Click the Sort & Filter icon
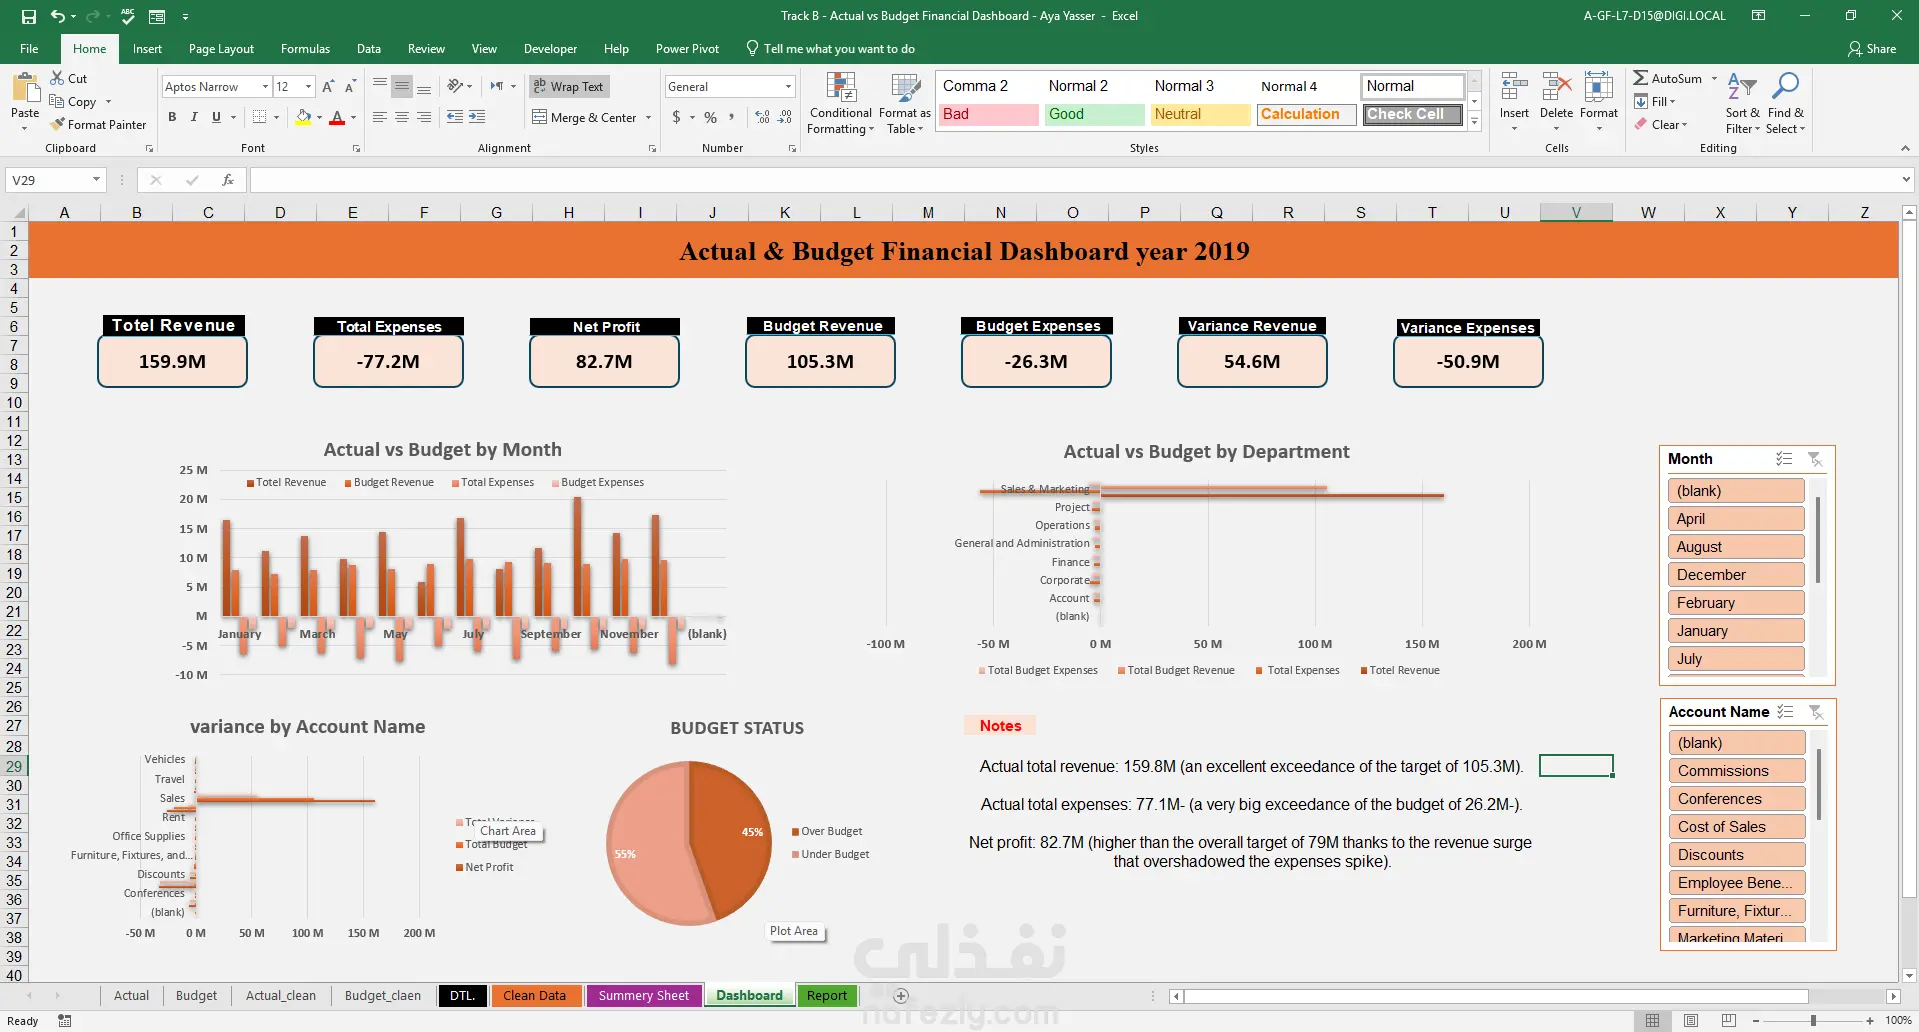Image resolution: width=1919 pixels, height=1032 pixels. click(1742, 88)
